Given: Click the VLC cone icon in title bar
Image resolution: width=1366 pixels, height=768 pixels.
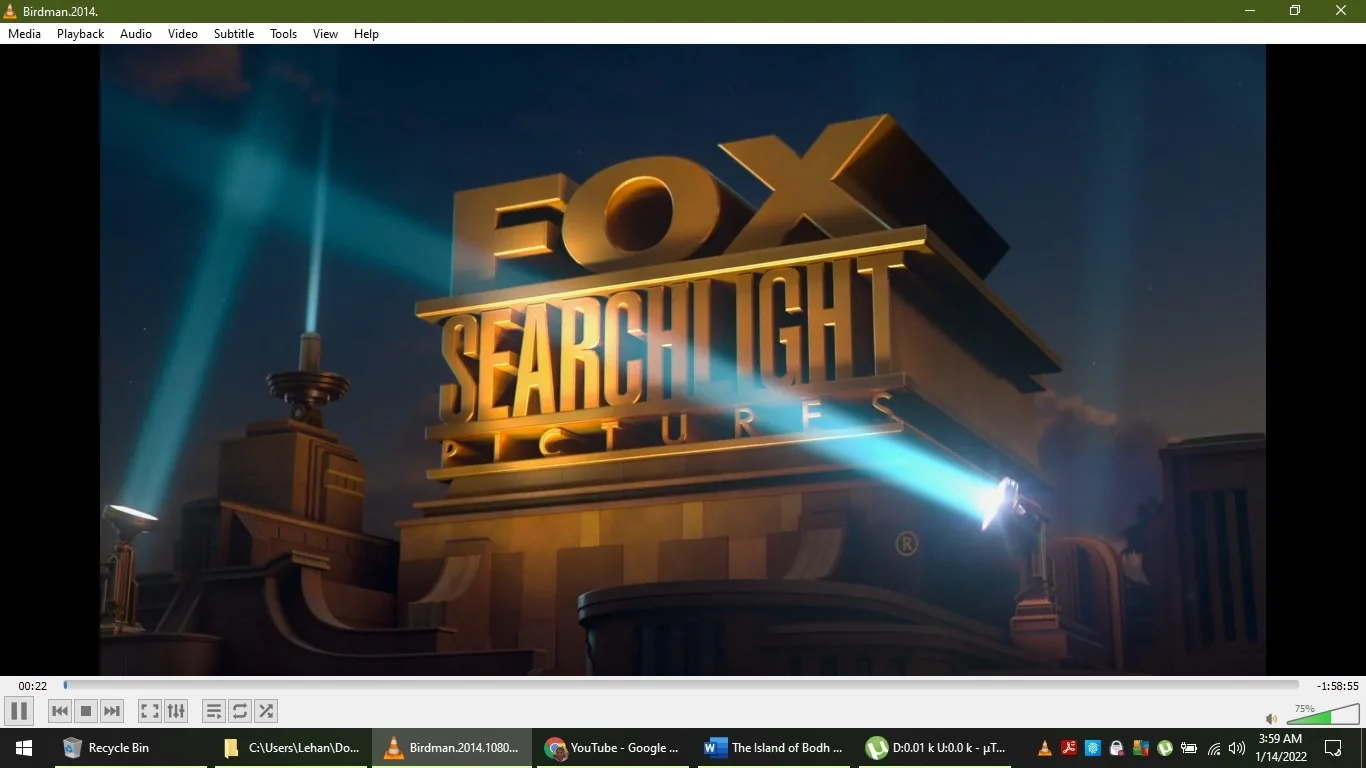Looking at the screenshot, I should 11,11.
